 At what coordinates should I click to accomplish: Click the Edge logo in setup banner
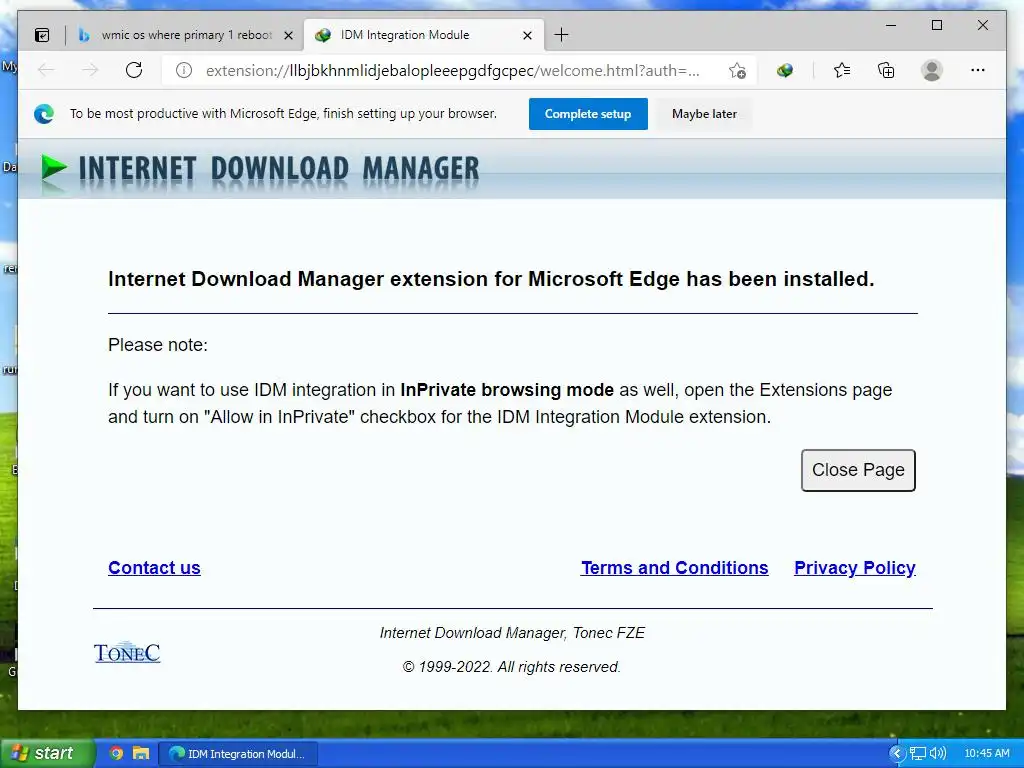(x=44, y=114)
